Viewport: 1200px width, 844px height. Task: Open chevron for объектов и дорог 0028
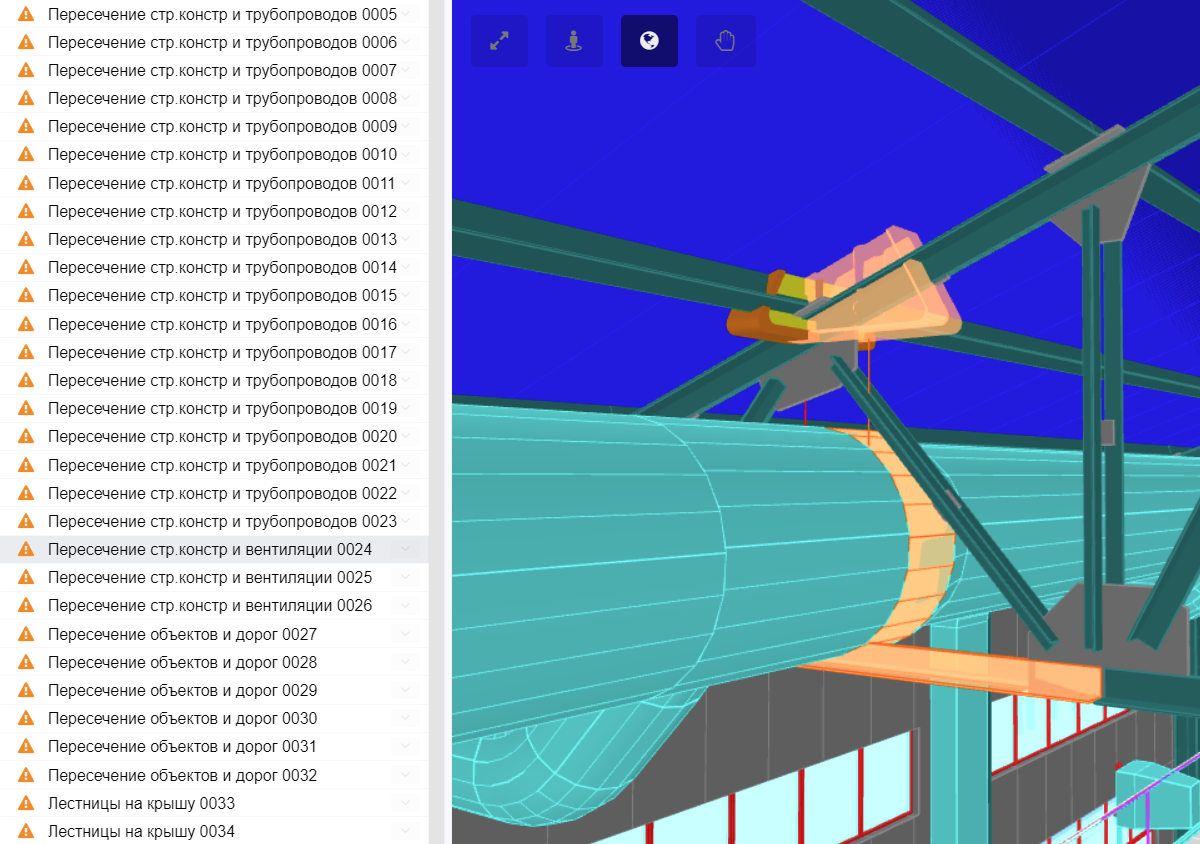405,662
